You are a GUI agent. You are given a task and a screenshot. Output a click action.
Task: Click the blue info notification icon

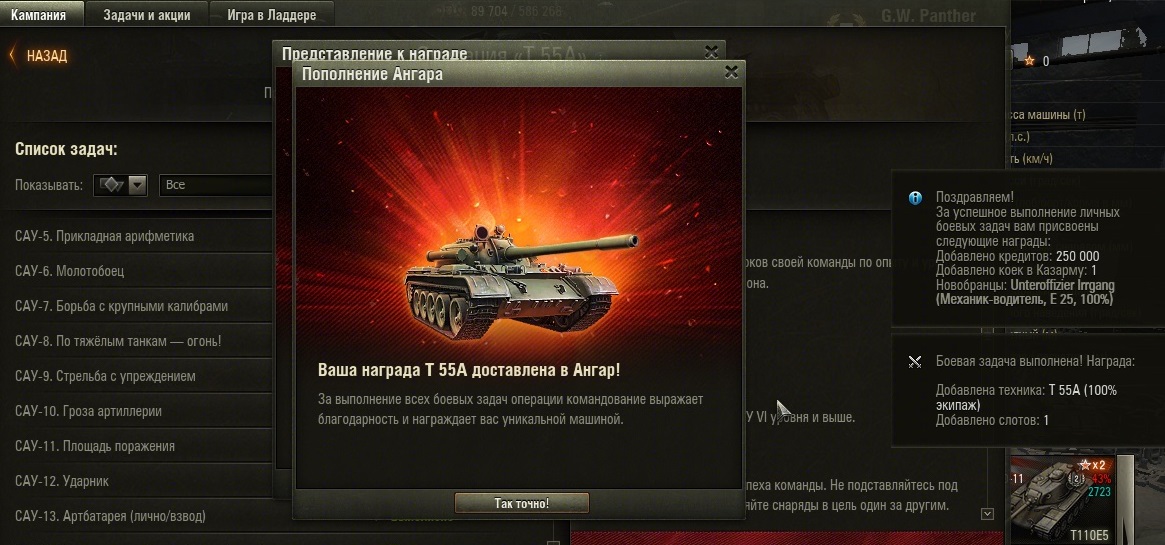[915, 198]
